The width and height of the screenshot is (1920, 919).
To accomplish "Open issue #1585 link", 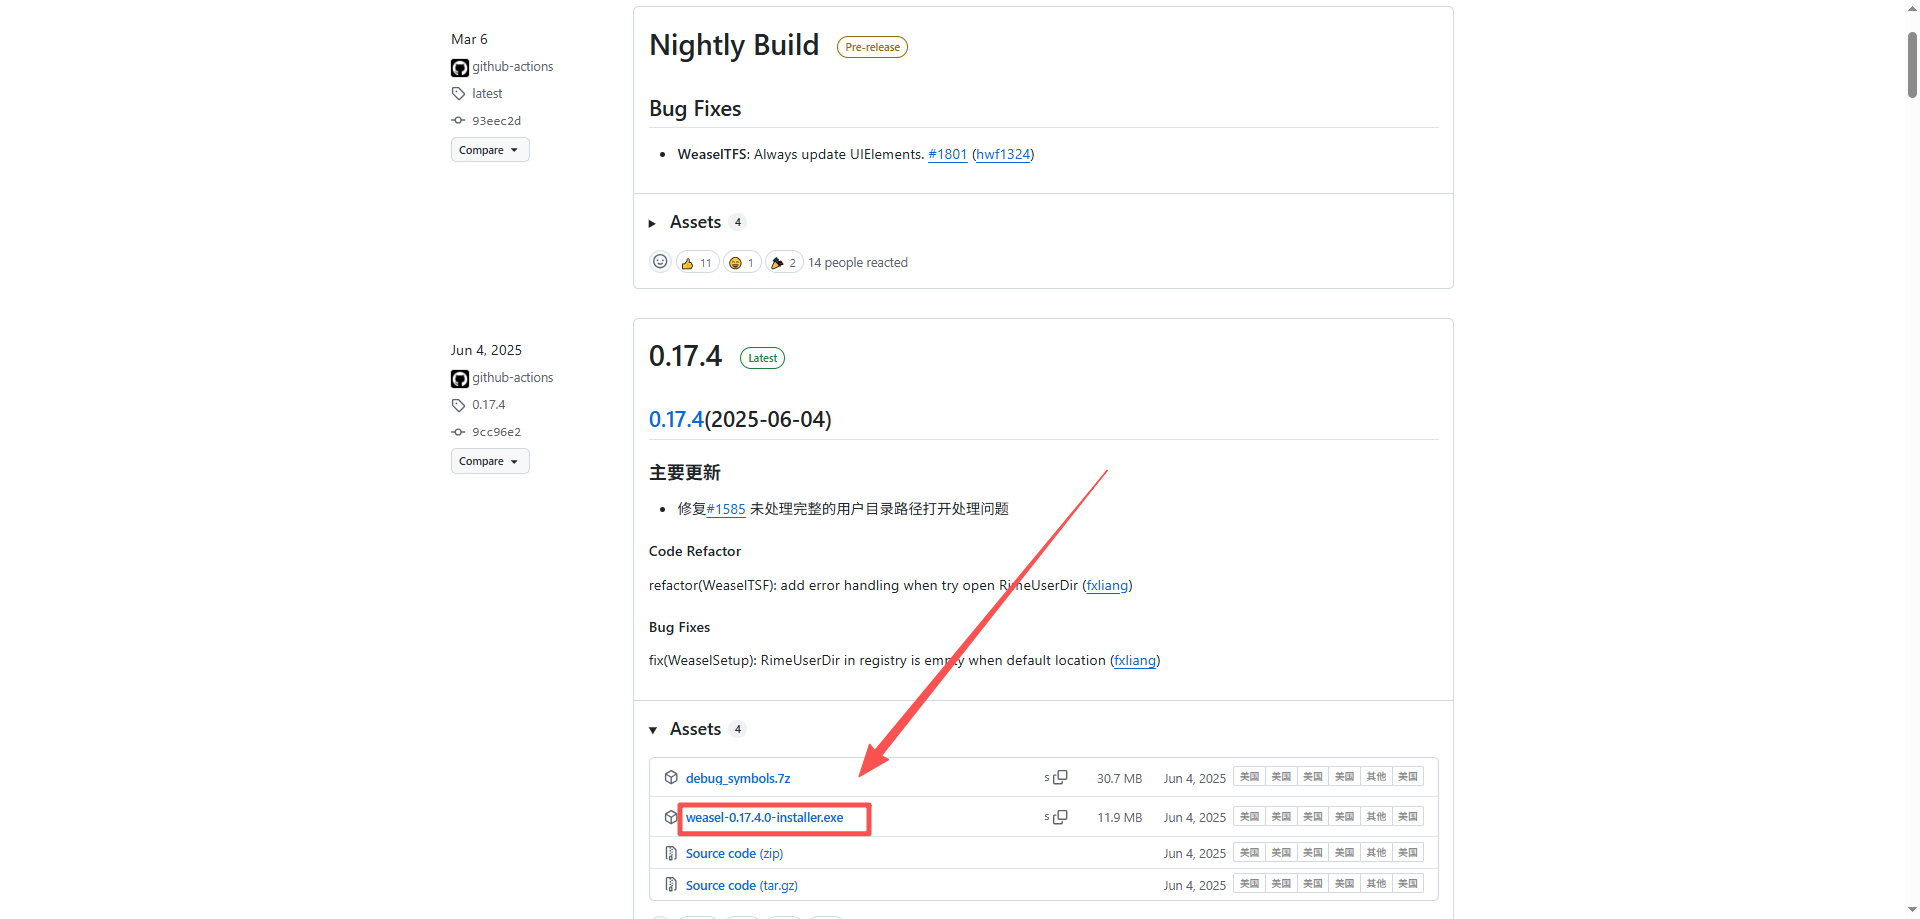I will (x=726, y=509).
